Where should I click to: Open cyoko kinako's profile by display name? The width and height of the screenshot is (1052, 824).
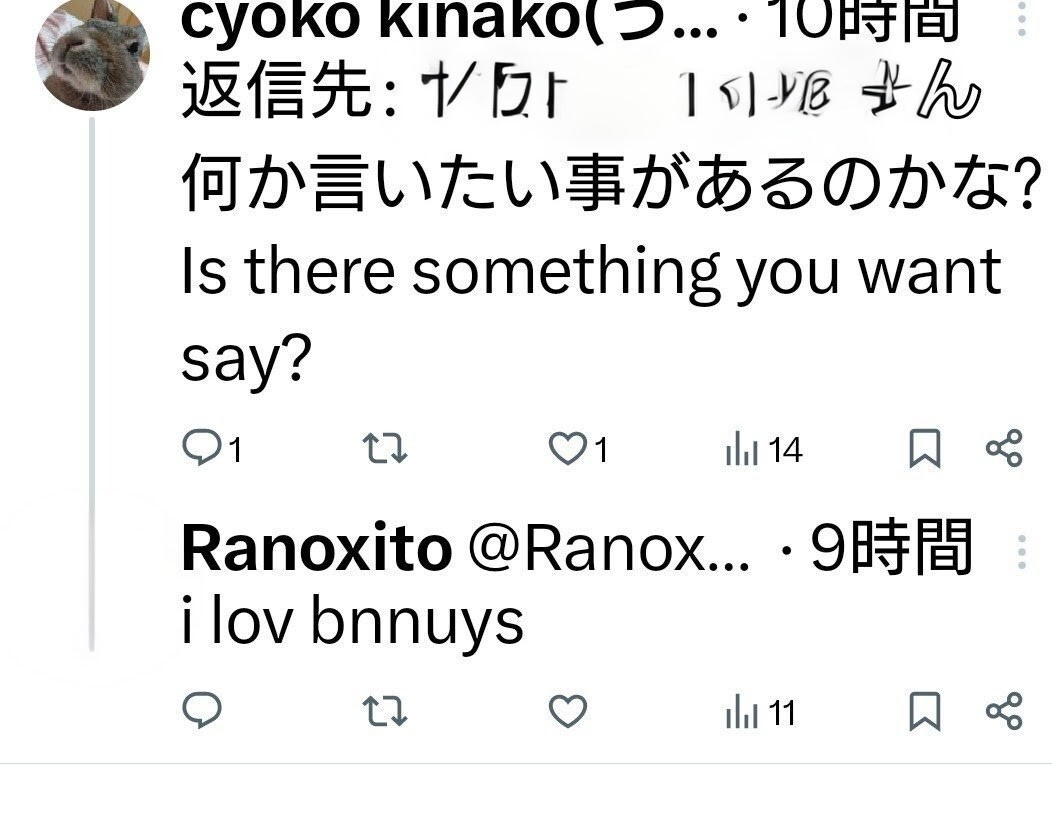click(x=448, y=22)
